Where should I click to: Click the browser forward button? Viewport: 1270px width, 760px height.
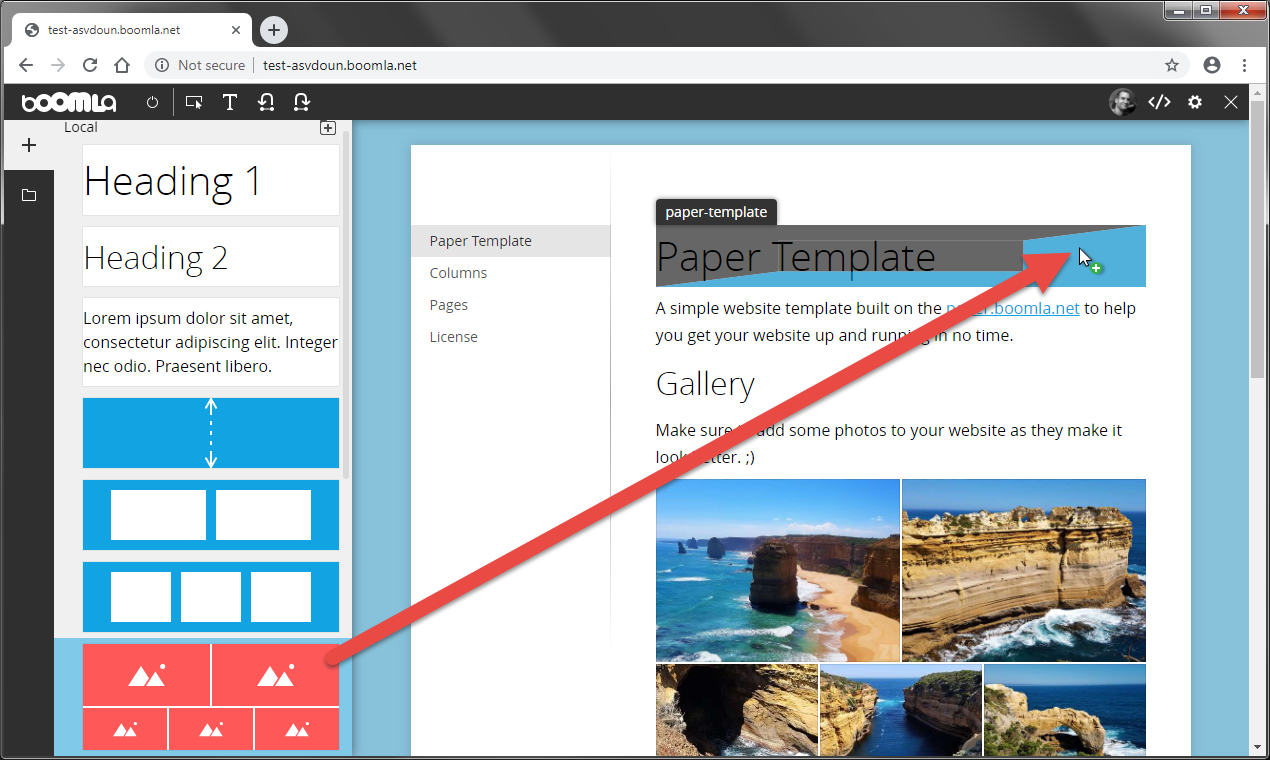point(58,65)
